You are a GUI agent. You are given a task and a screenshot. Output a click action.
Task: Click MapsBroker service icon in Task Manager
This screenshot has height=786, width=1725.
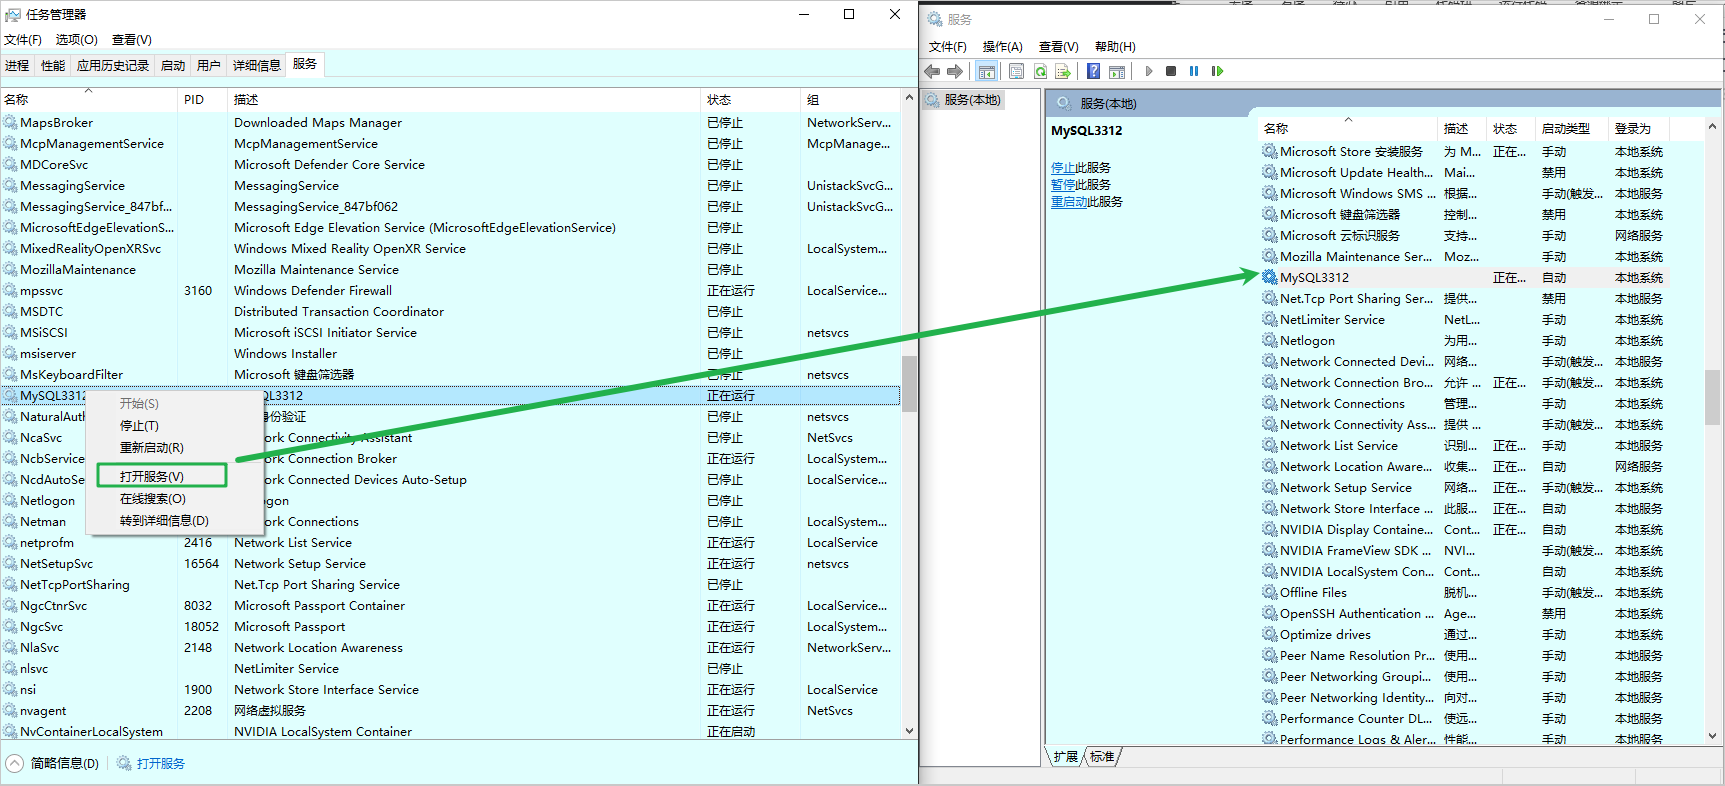coord(10,122)
